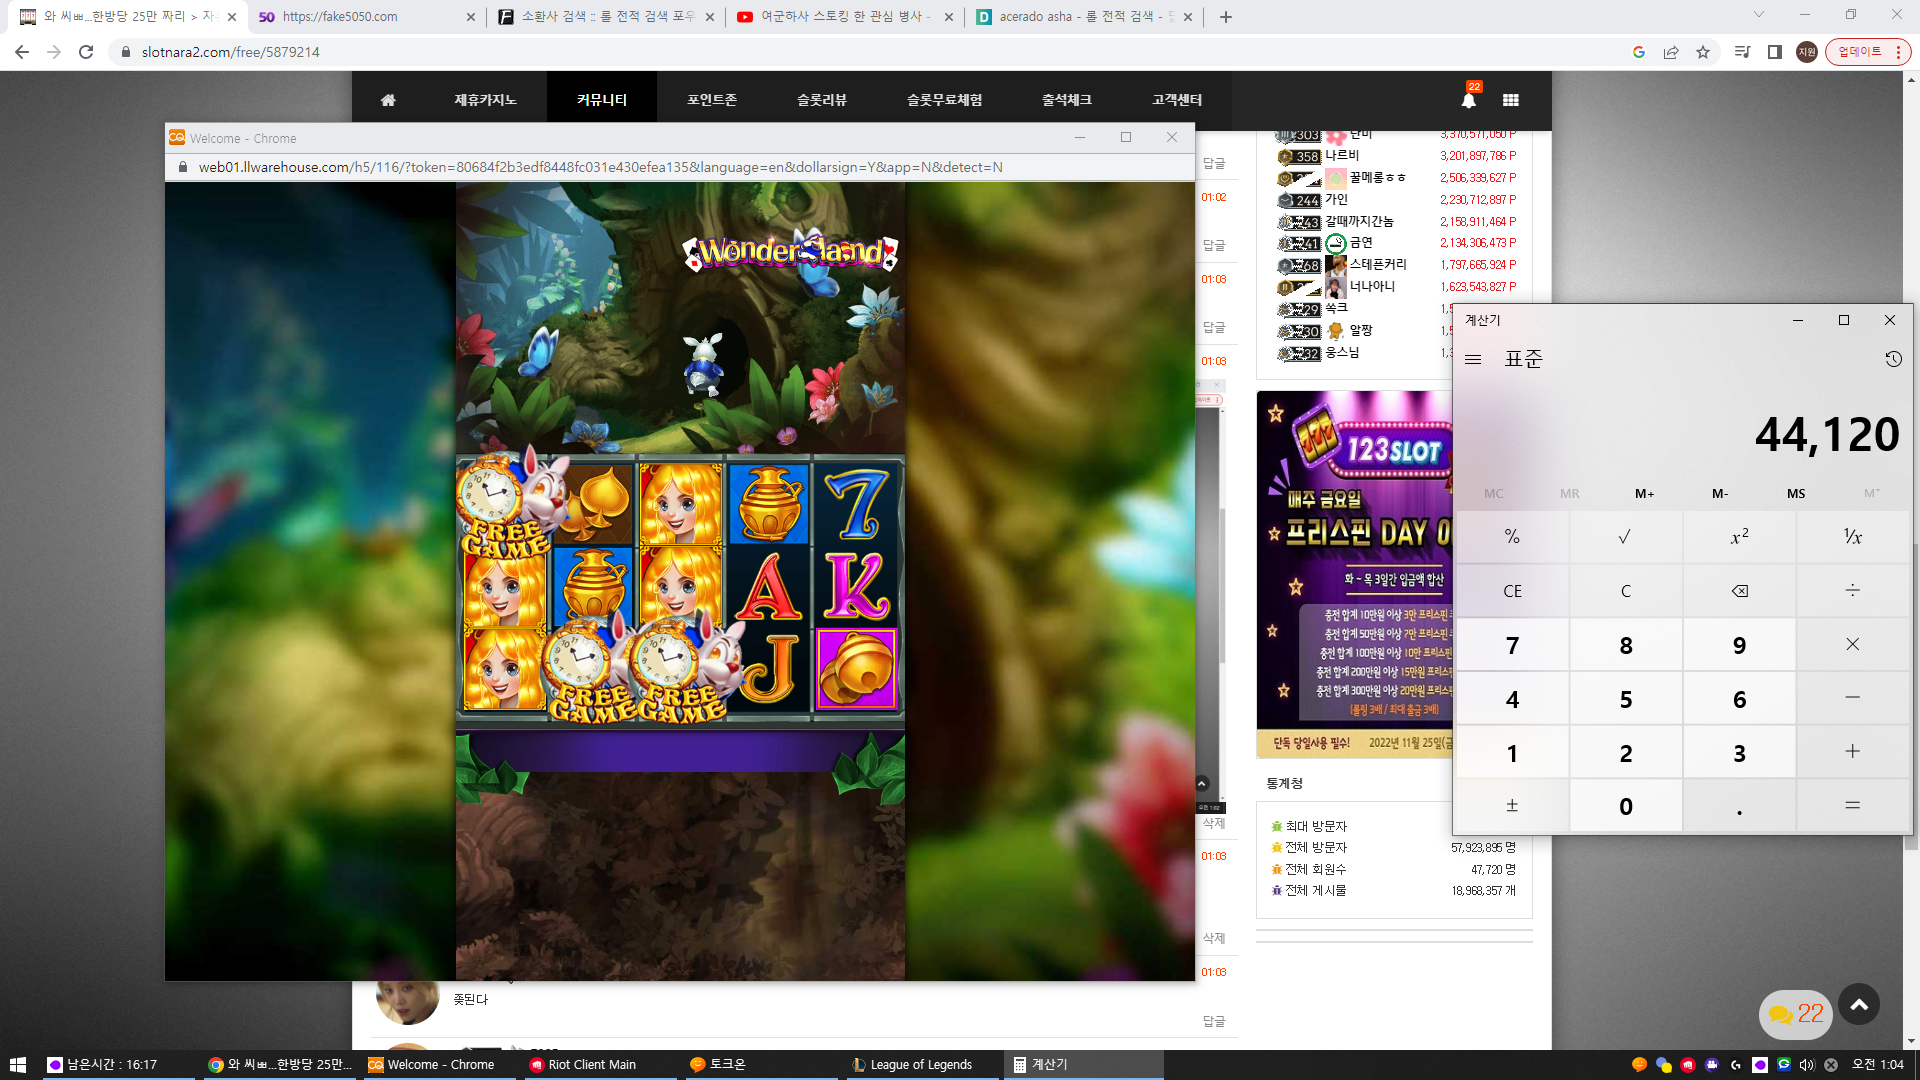This screenshot has height=1080, width=1920.
Task: Open the 고객센터 menu
Action: coord(1177,100)
